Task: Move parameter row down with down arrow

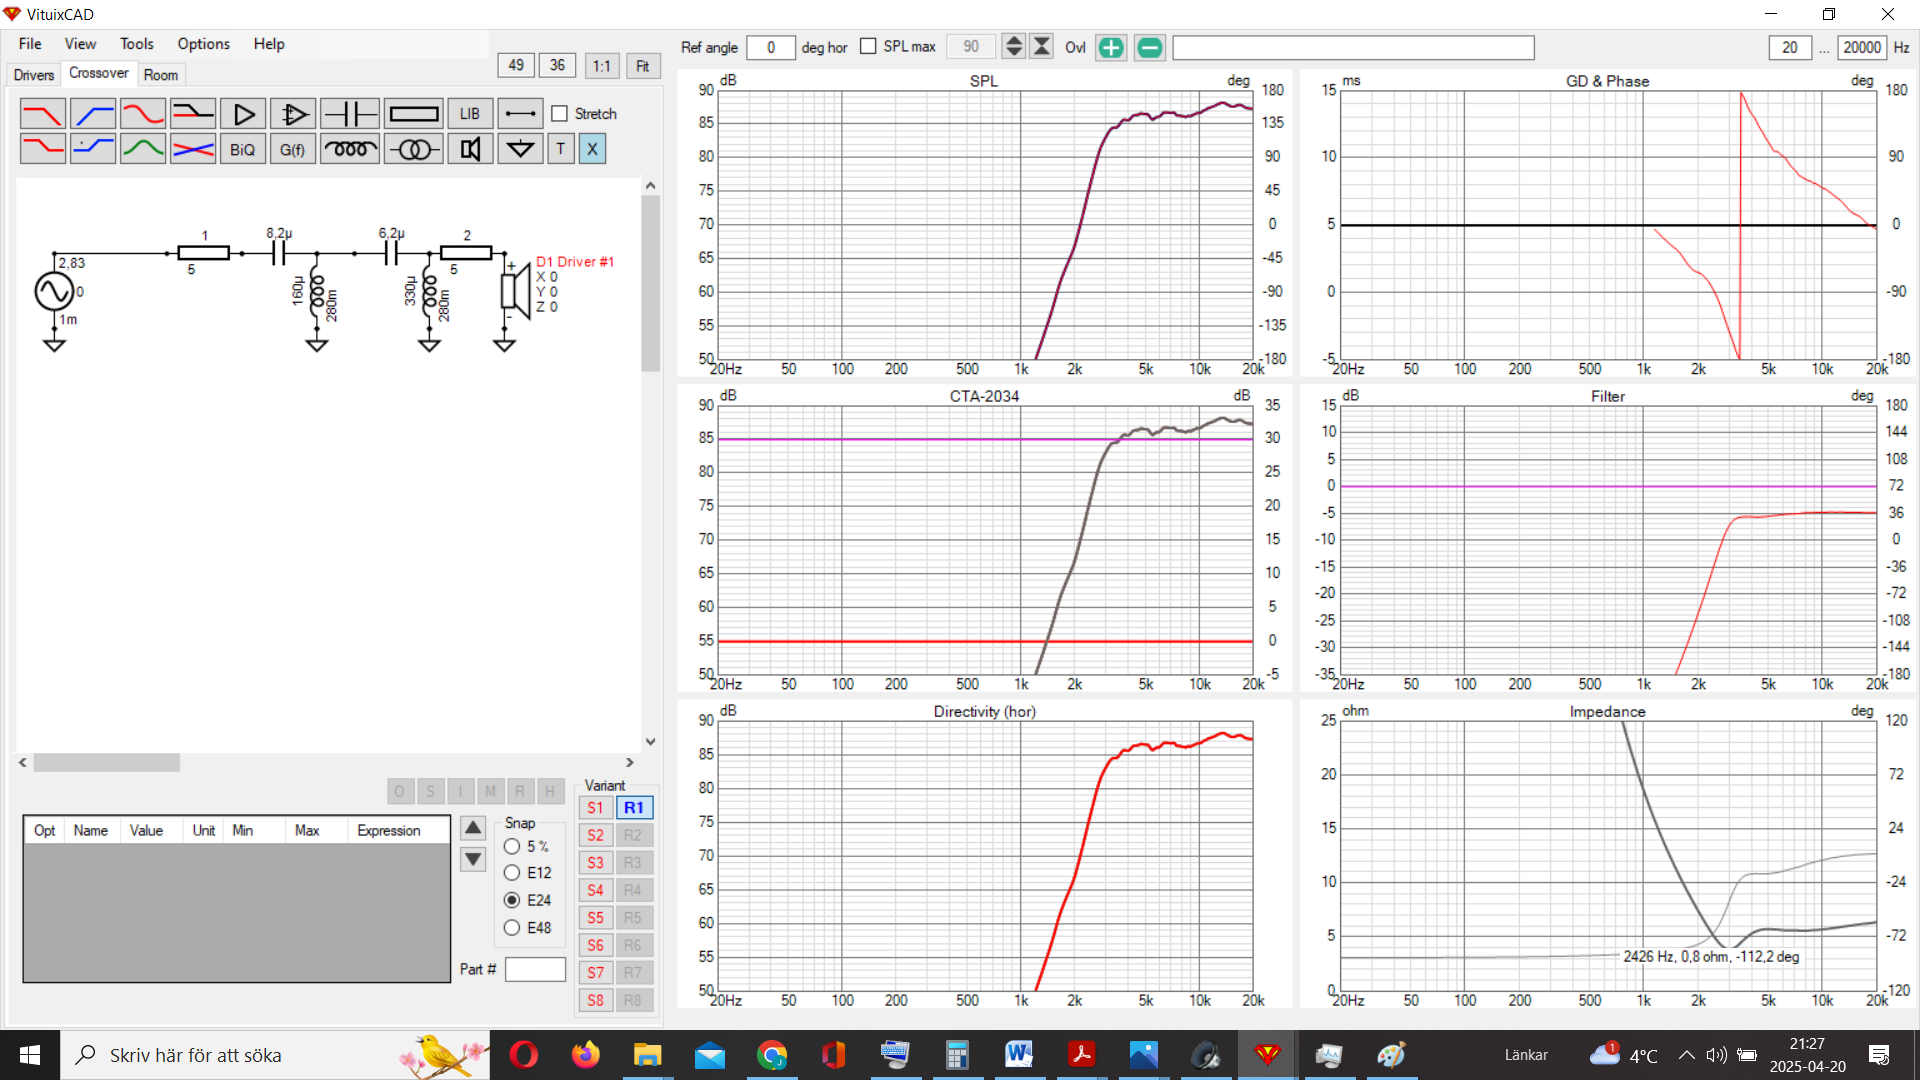Action: [x=473, y=859]
